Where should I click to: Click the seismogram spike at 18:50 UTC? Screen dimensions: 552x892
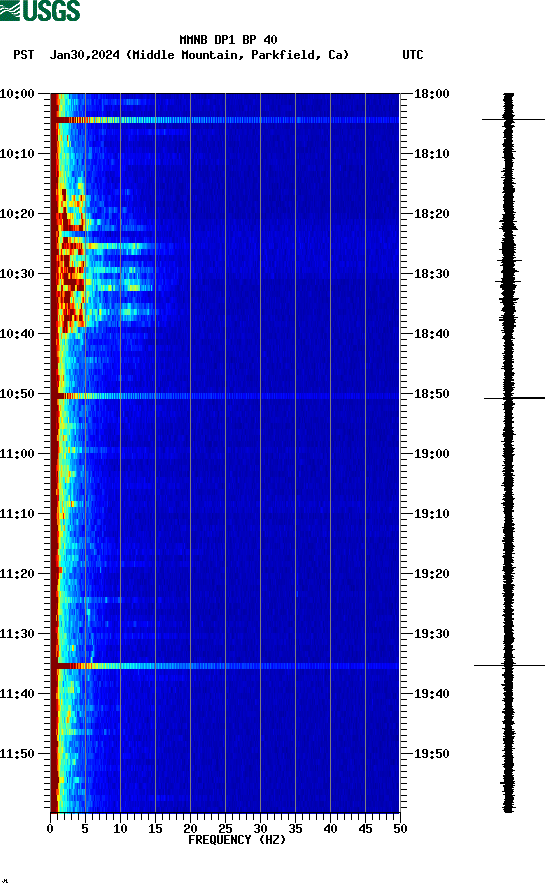514,398
